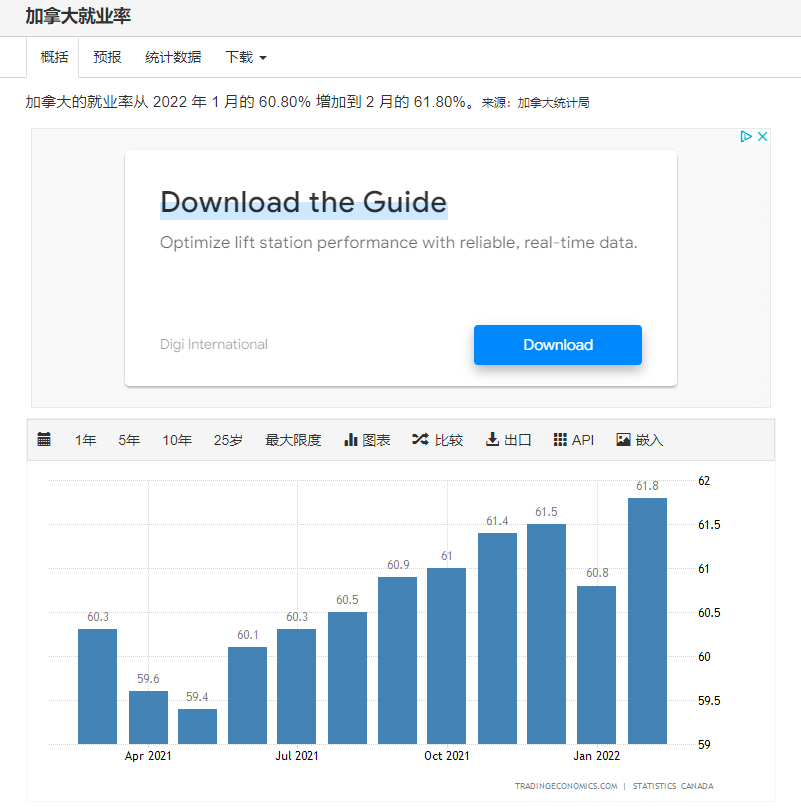Click the shuffle compare icon beside 比较
The image size is (801, 808).
[420, 439]
